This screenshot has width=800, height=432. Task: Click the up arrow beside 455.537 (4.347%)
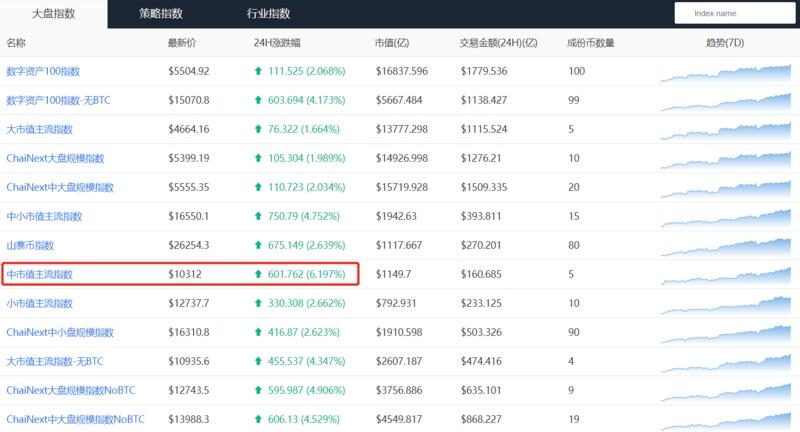259,361
